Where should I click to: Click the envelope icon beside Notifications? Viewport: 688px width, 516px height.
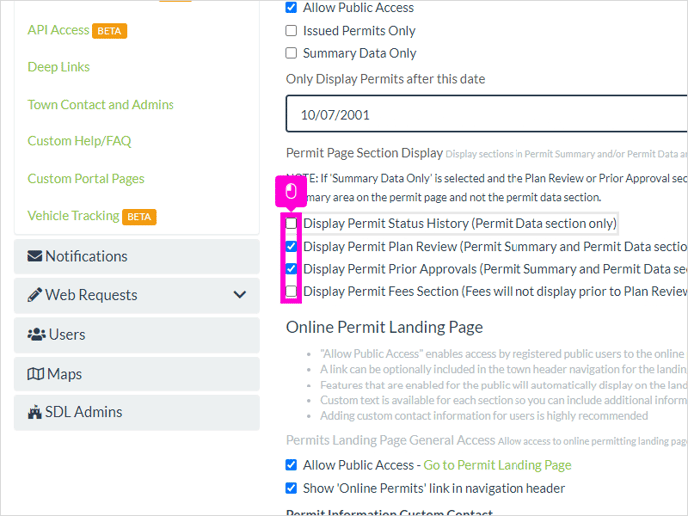(35, 256)
